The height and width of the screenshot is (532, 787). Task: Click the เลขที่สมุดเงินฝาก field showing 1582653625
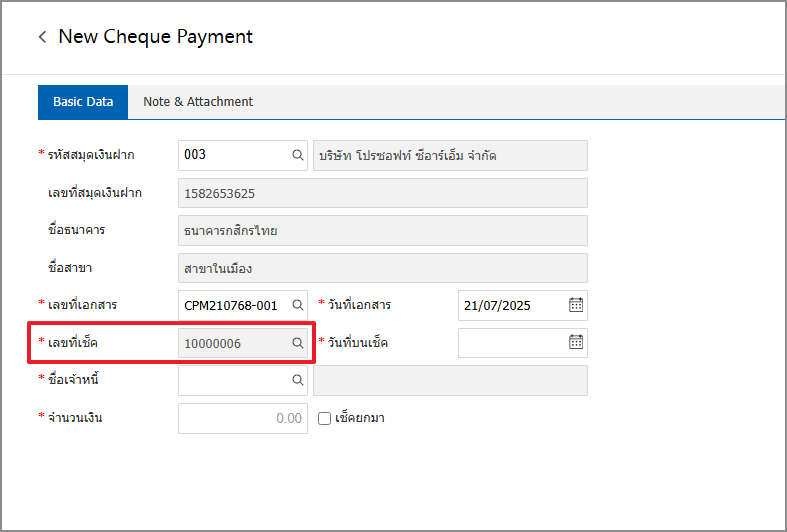click(x=382, y=193)
